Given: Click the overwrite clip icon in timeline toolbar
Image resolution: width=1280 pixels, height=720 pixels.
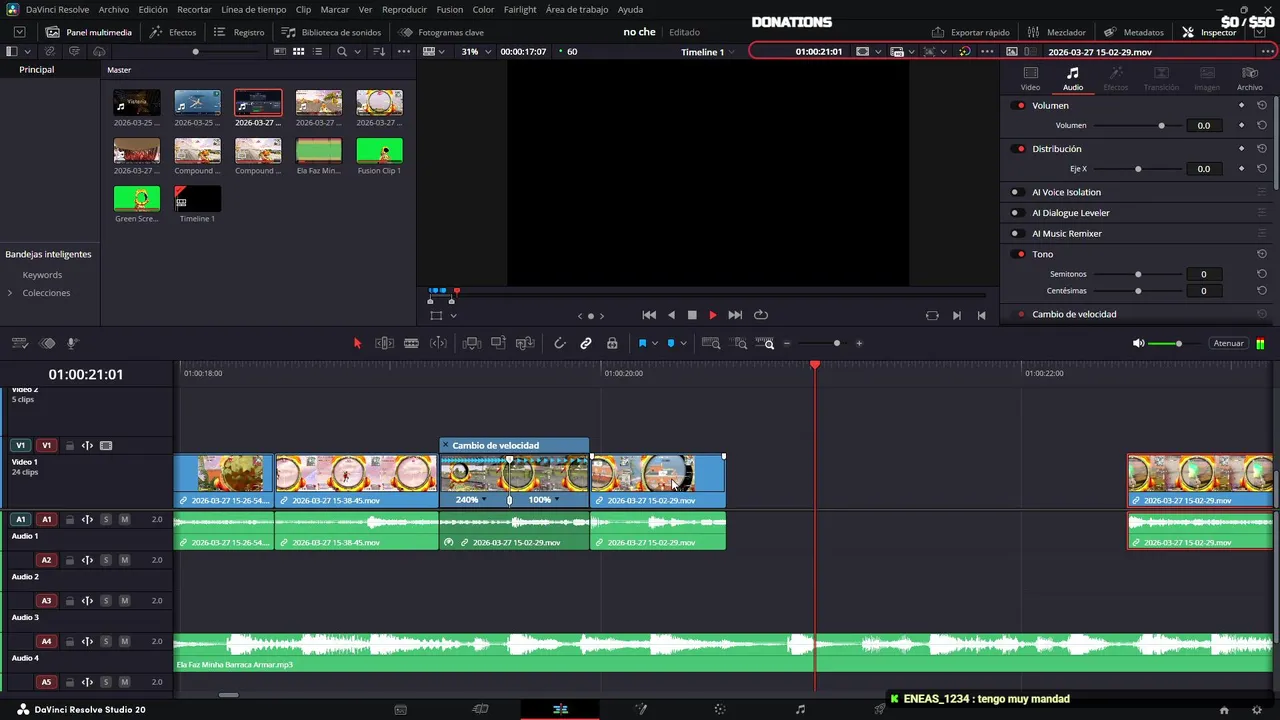Looking at the screenshot, I should pos(498,343).
